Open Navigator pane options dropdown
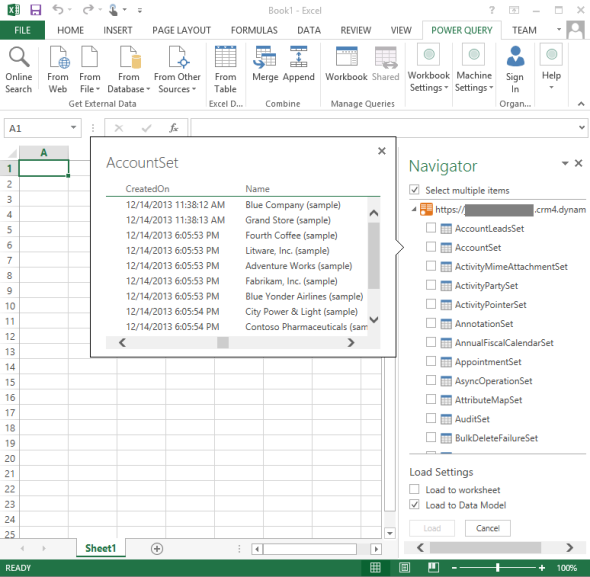 pos(565,163)
